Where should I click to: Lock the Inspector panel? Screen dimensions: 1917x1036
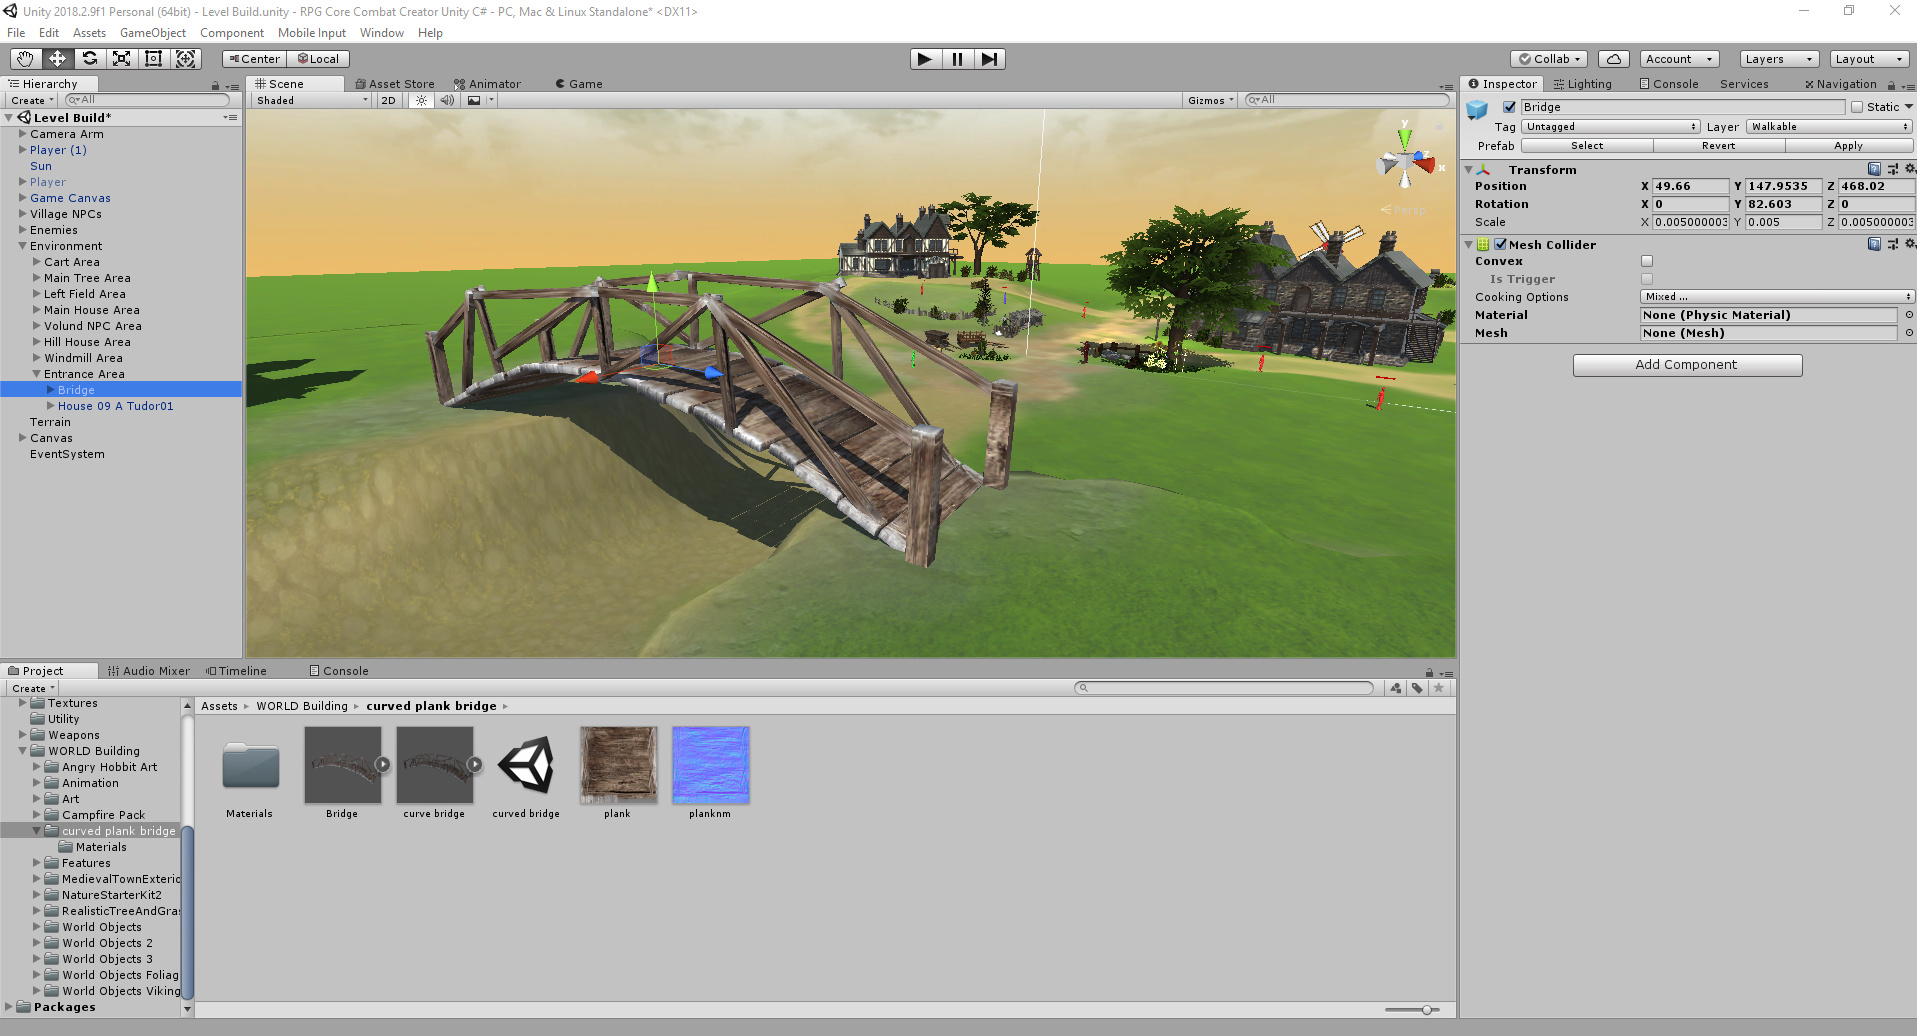point(1891,85)
